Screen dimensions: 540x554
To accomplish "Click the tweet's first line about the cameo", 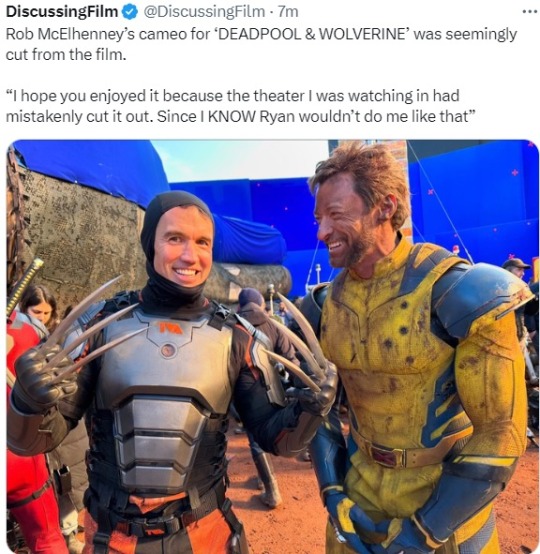I will (x=261, y=34).
